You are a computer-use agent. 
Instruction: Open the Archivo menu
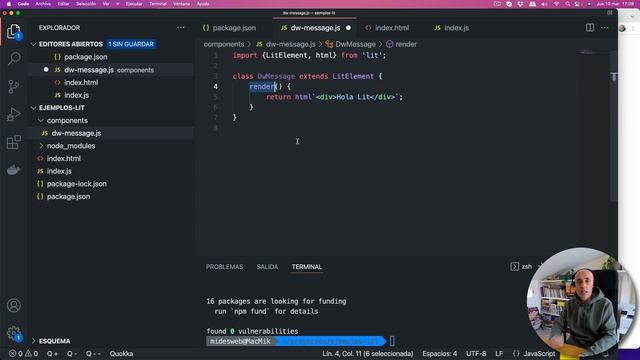coord(43,4)
